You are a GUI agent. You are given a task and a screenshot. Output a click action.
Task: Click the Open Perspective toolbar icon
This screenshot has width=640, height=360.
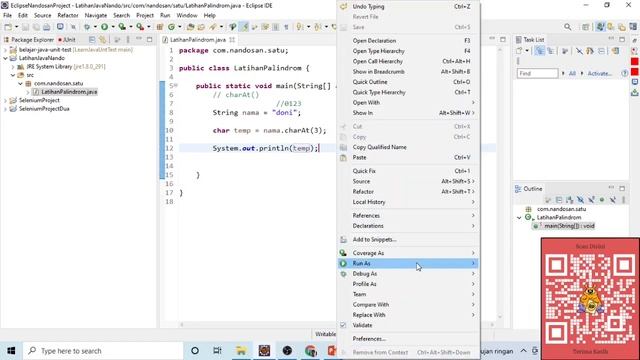tap(586, 27)
